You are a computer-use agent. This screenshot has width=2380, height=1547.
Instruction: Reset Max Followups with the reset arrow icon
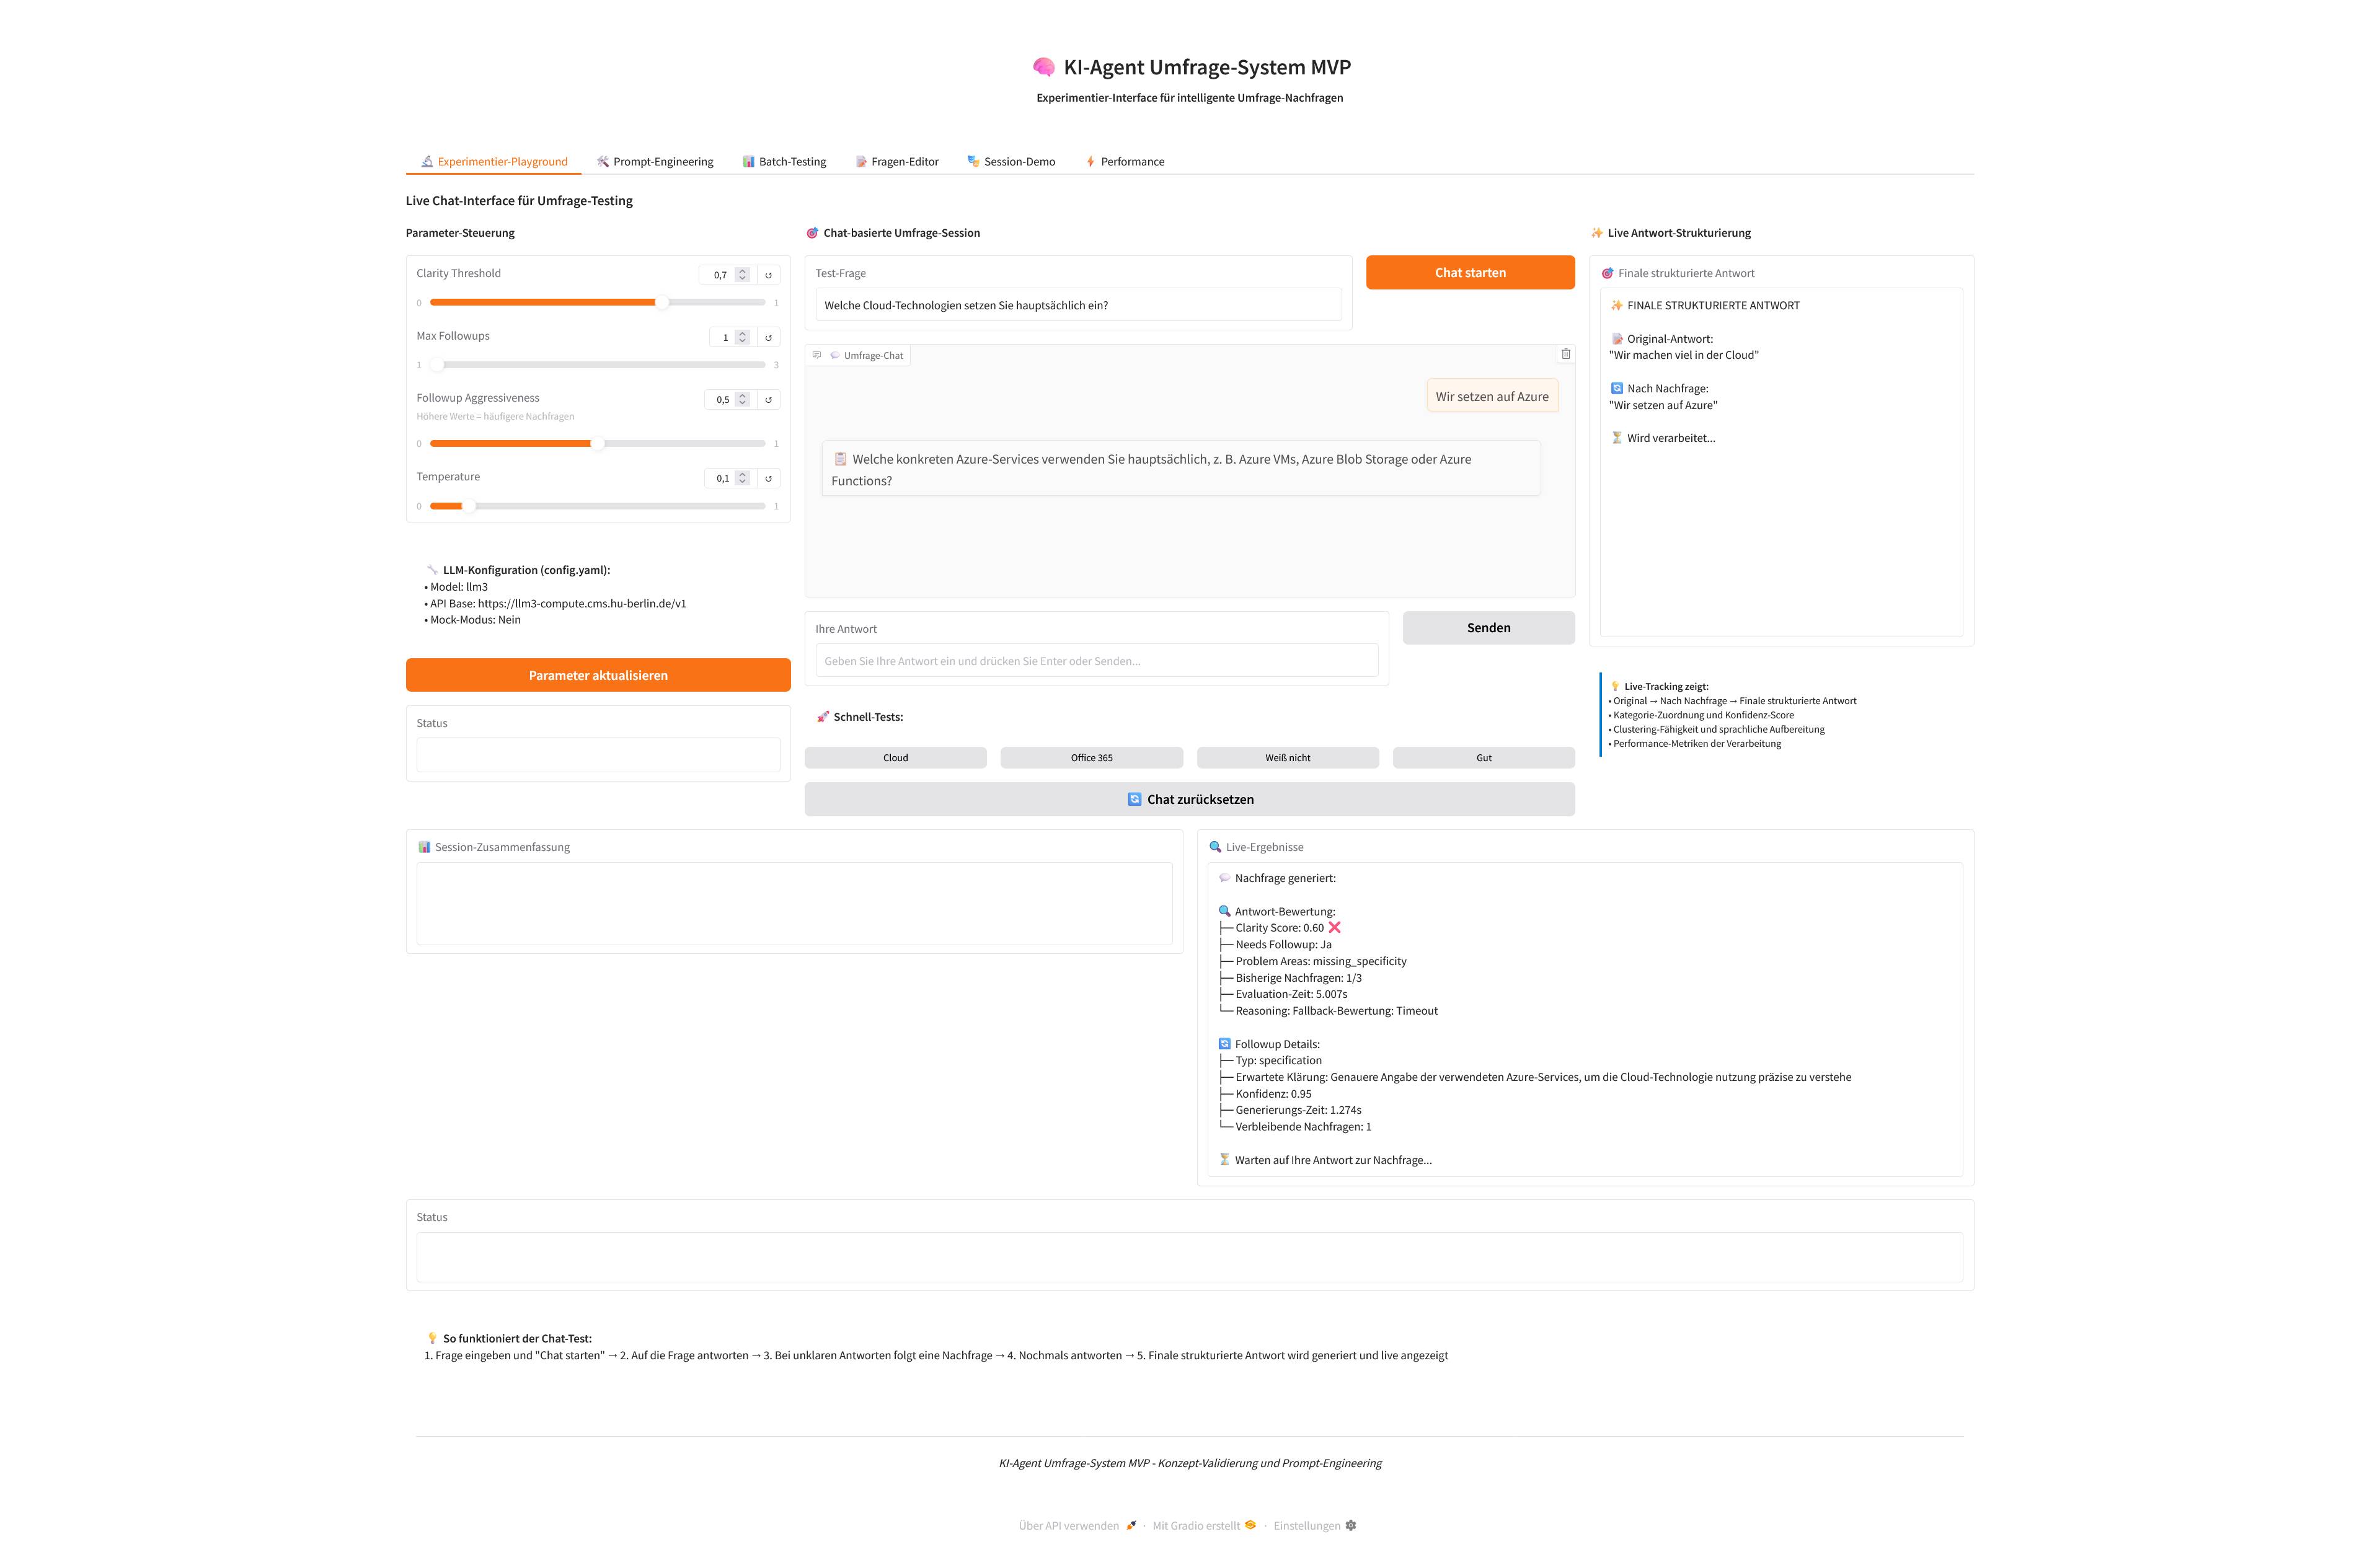pos(768,337)
